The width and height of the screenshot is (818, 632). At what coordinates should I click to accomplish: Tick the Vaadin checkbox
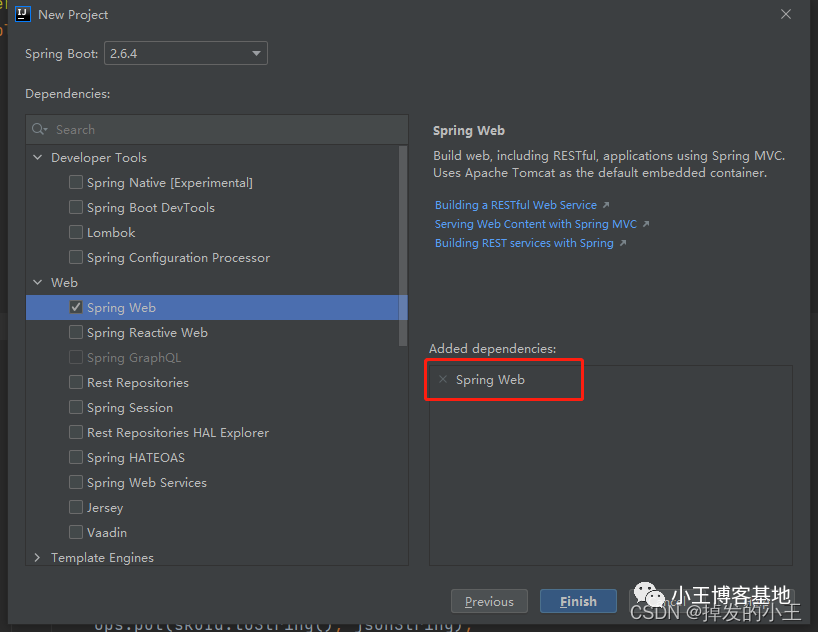pyautogui.click(x=76, y=532)
